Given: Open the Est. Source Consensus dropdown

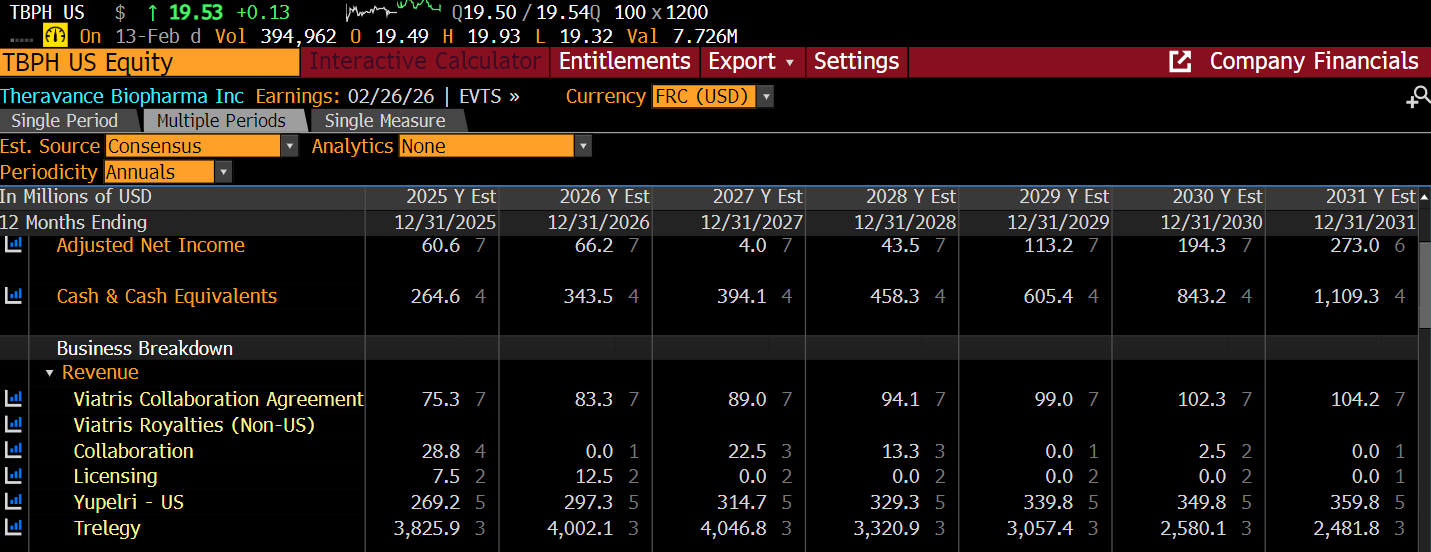Looking at the screenshot, I should pos(202,146).
